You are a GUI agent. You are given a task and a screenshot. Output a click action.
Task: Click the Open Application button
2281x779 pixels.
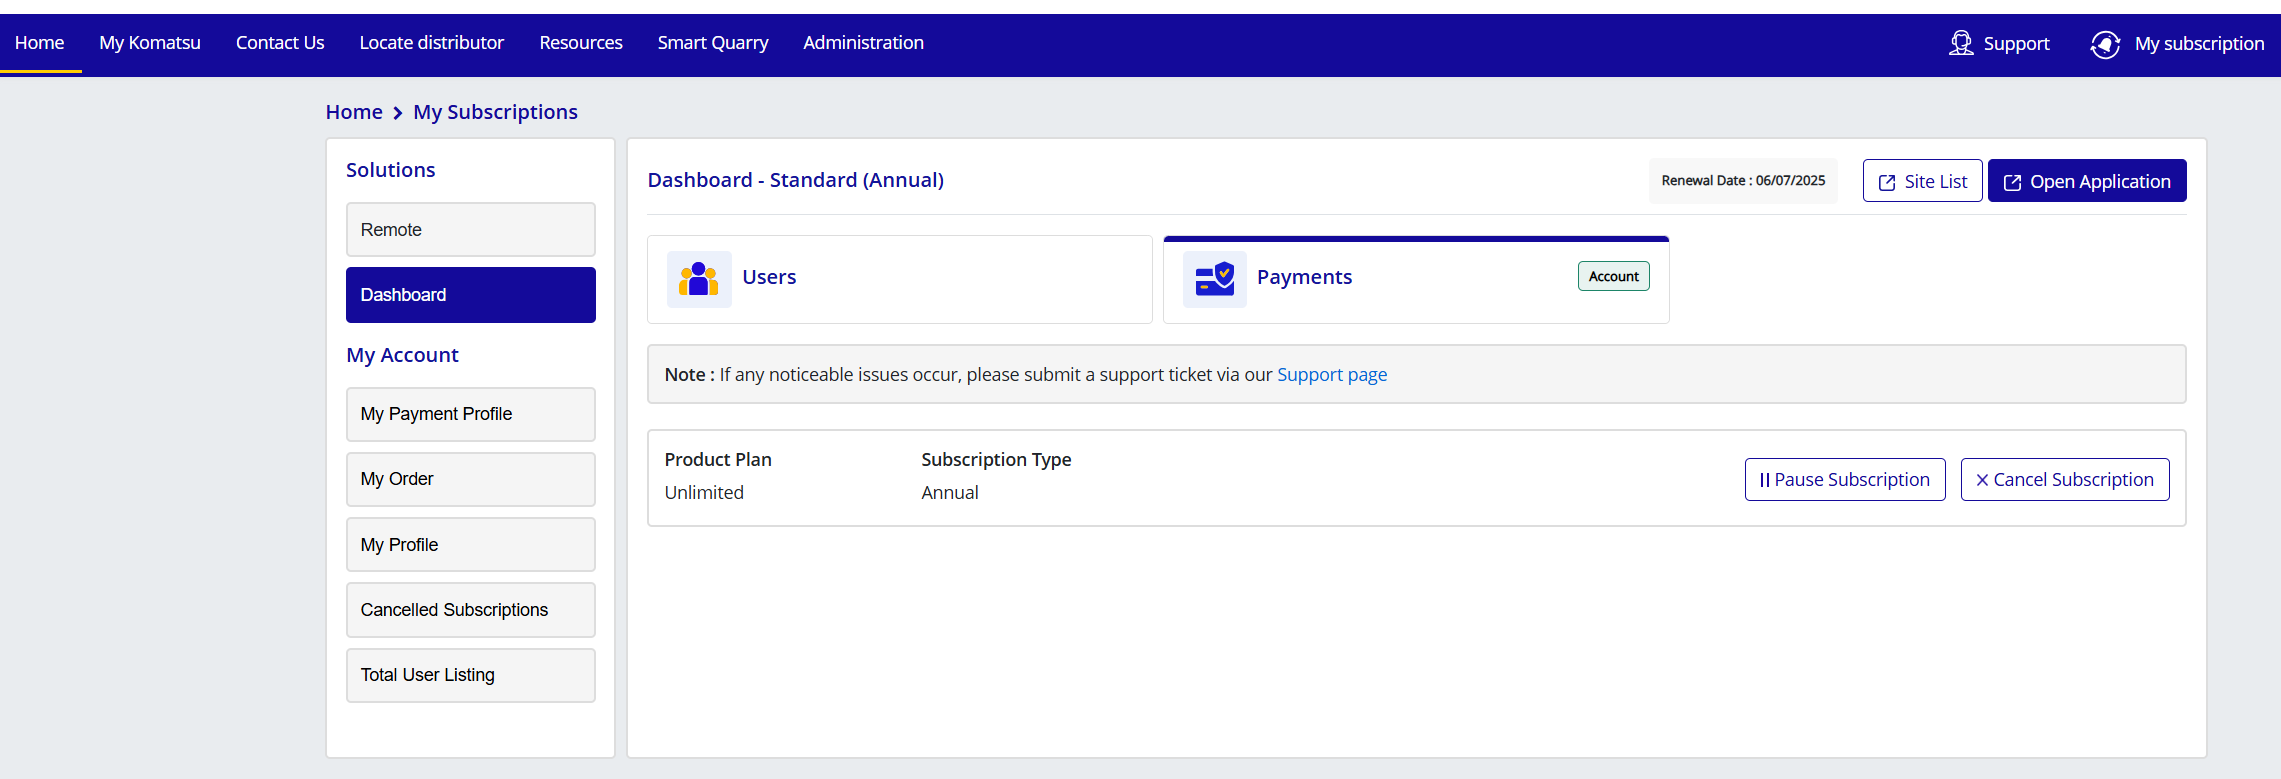2087,181
